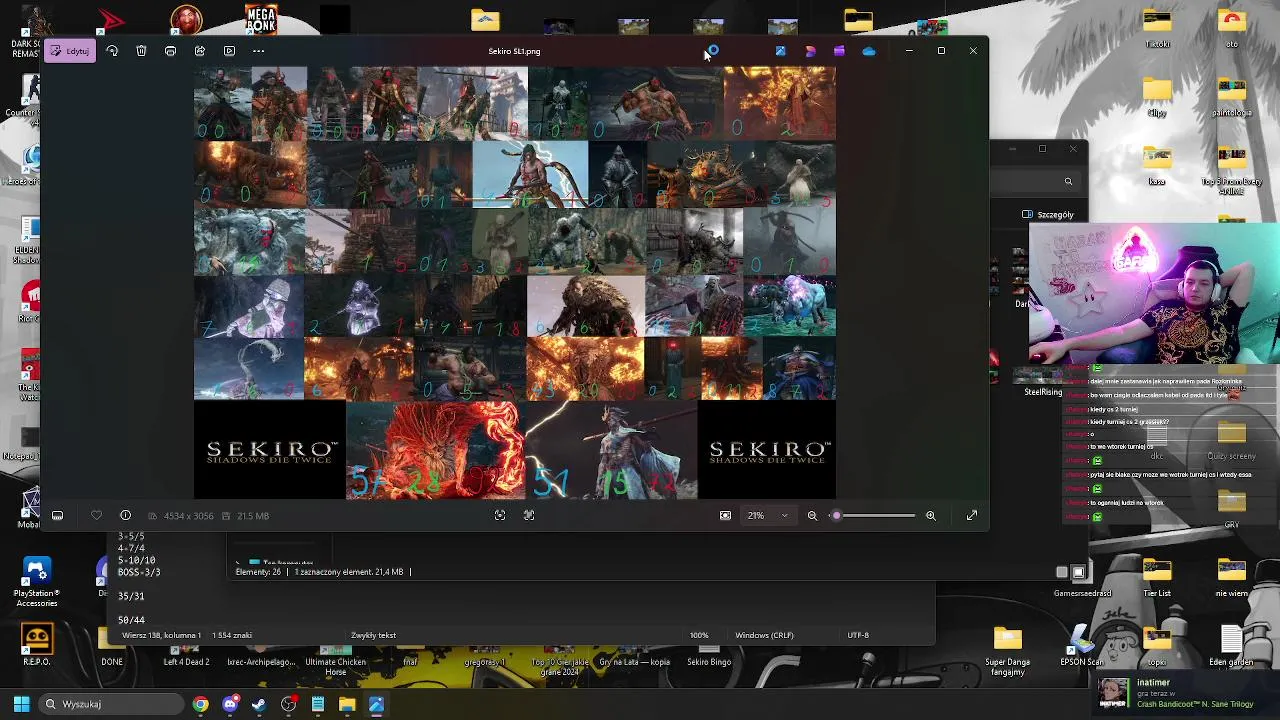
Task: Click Windows (CRLF) in Notepad status bar
Action: click(764, 635)
